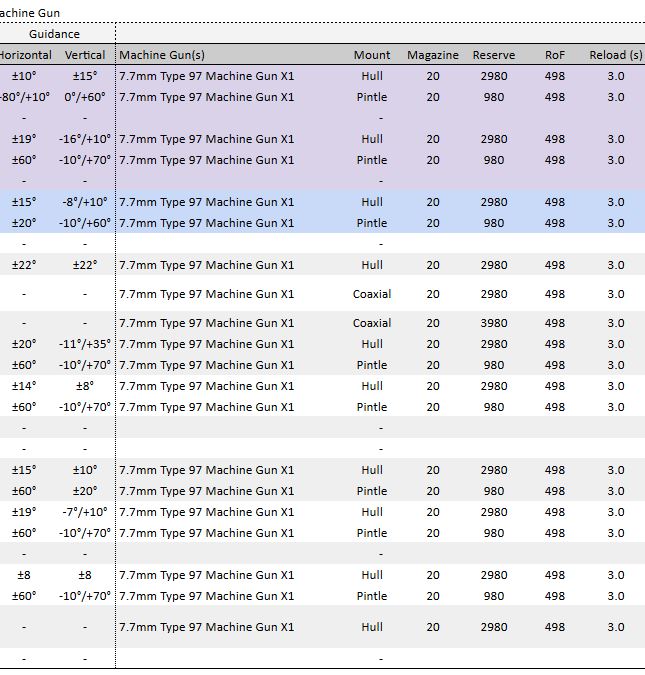Click horizontal ±15° beside -8°/+10°
The width and height of the screenshot is (645, 675).
[24, 202]
